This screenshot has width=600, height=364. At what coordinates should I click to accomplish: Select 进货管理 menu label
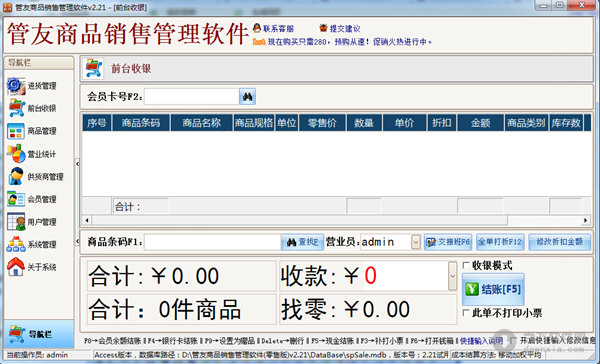click(42, 86)
